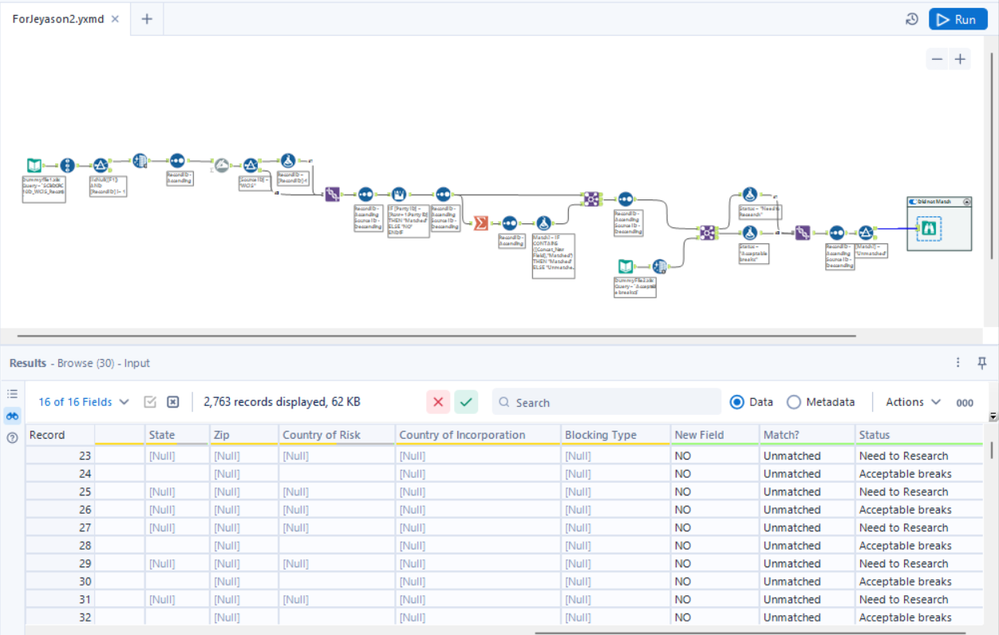Run the workflow
This screenshot has height=635, width=999.
click(958, 19)
